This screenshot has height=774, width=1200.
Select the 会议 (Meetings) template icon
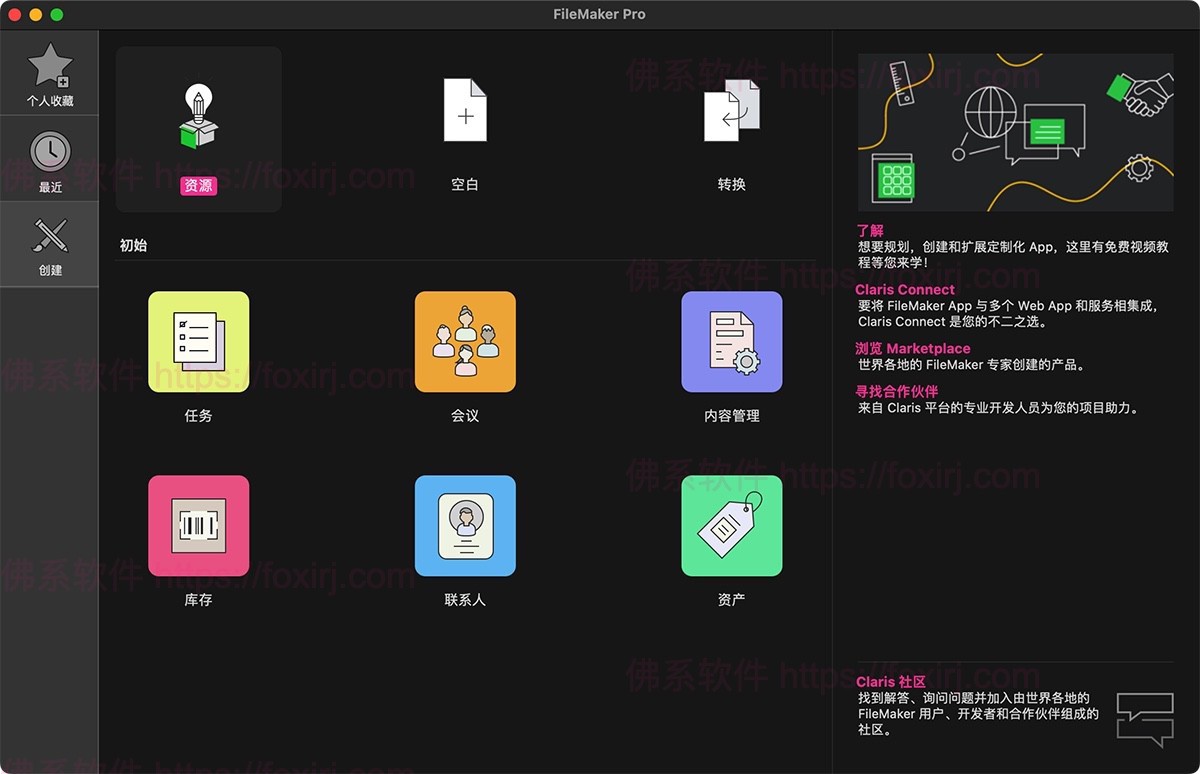coord(465,341)
